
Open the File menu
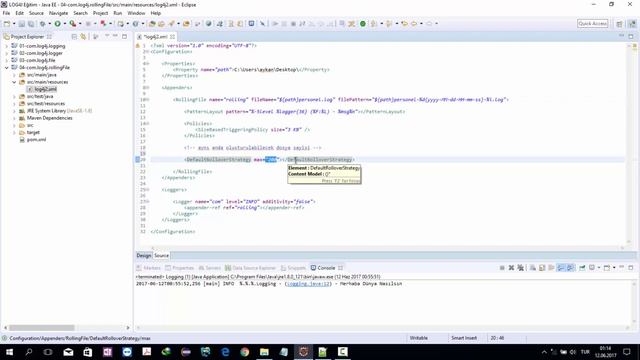pos(6,13)
